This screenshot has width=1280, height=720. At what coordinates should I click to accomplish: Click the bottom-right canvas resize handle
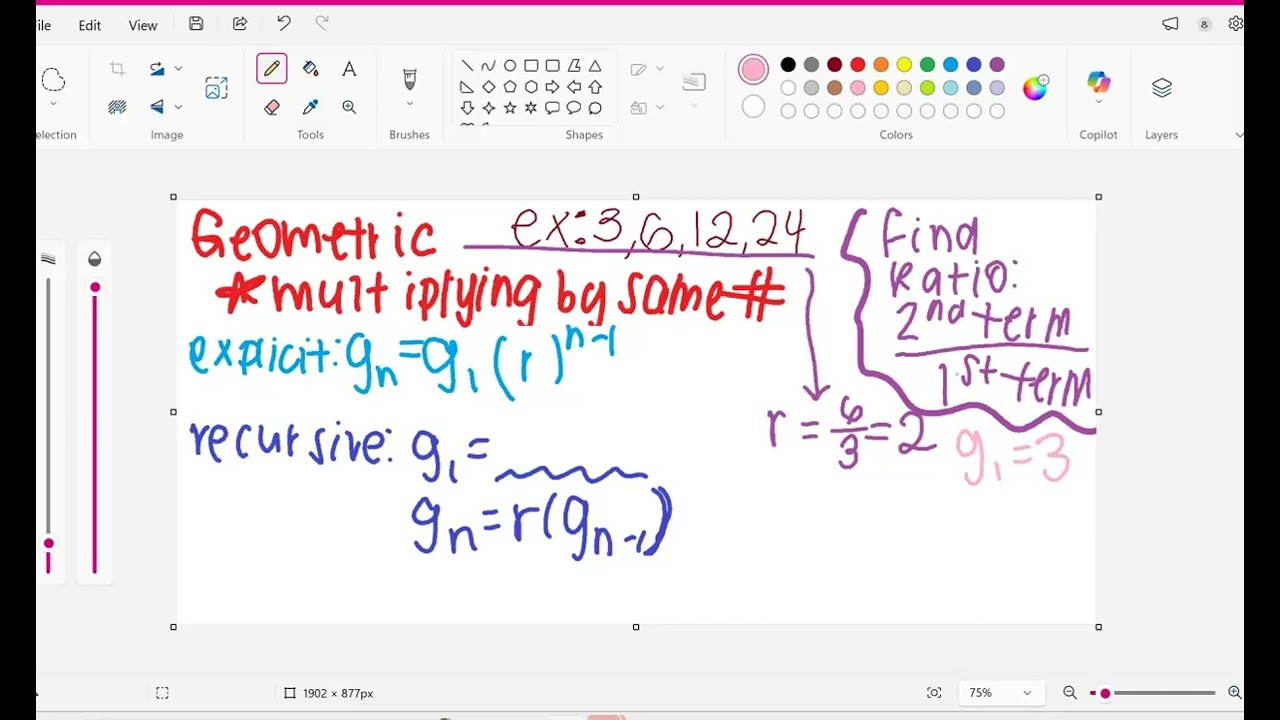1099,627
